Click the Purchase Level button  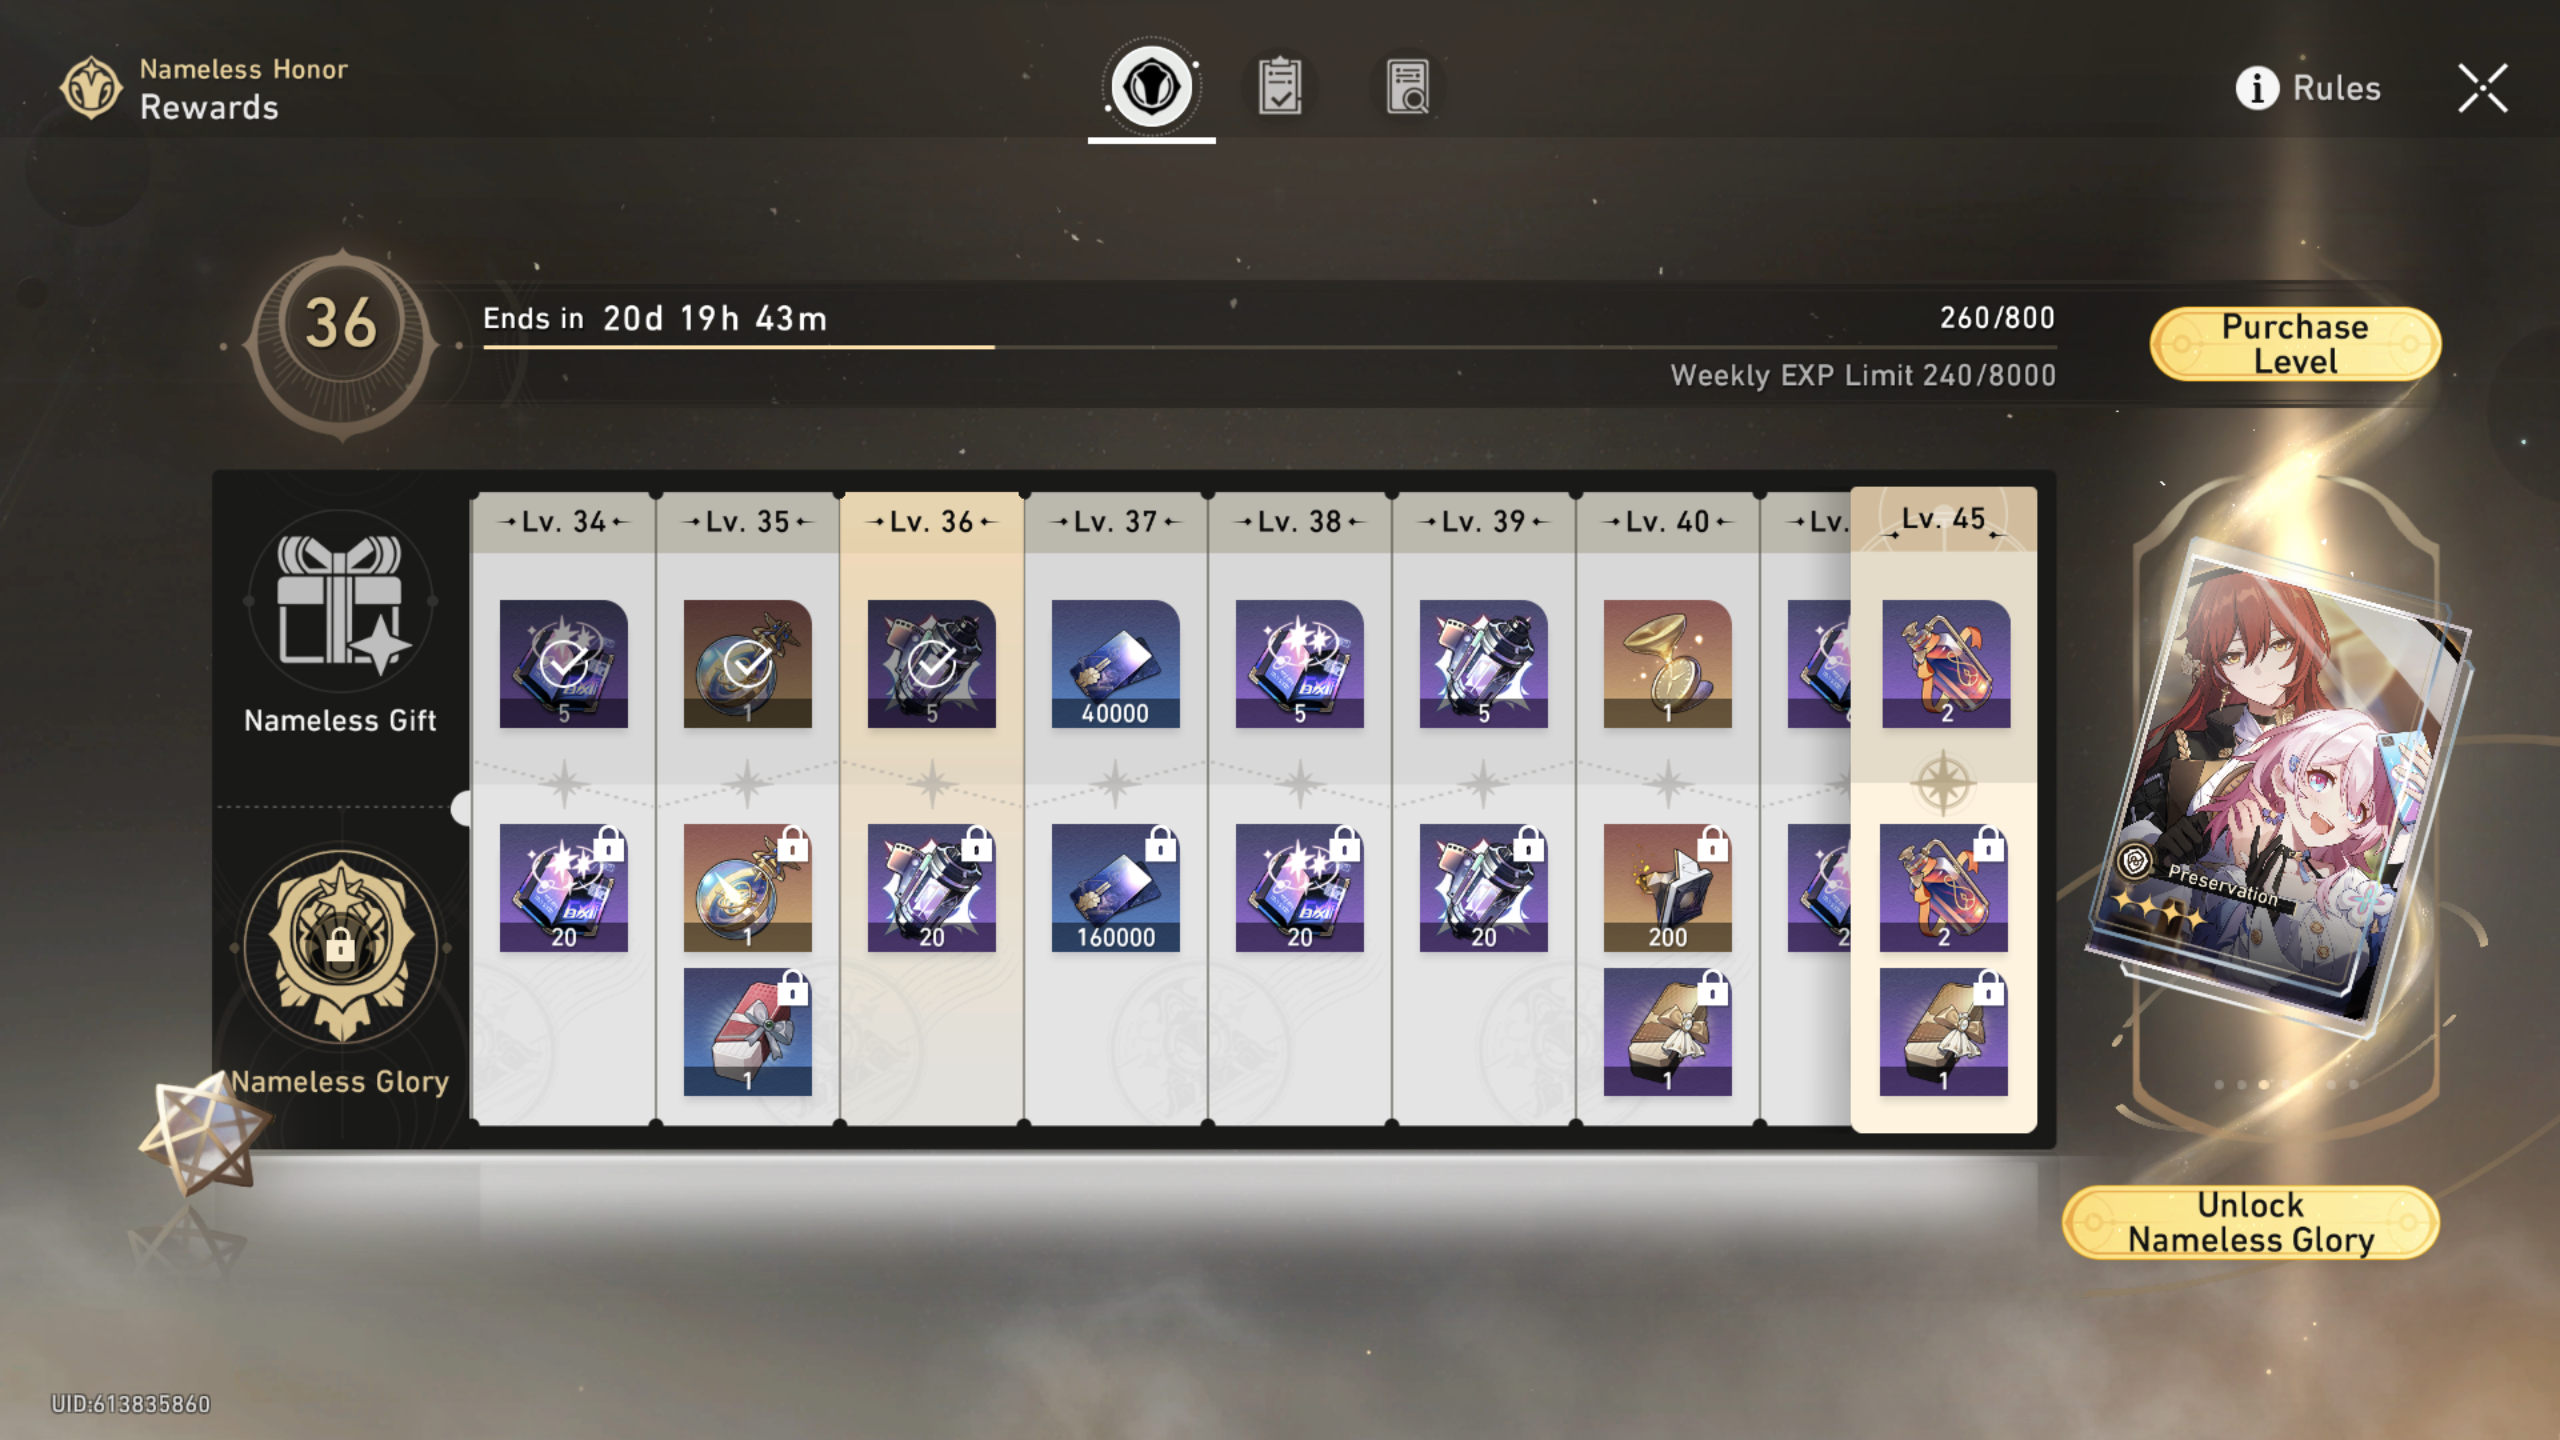click(2295, 344)
